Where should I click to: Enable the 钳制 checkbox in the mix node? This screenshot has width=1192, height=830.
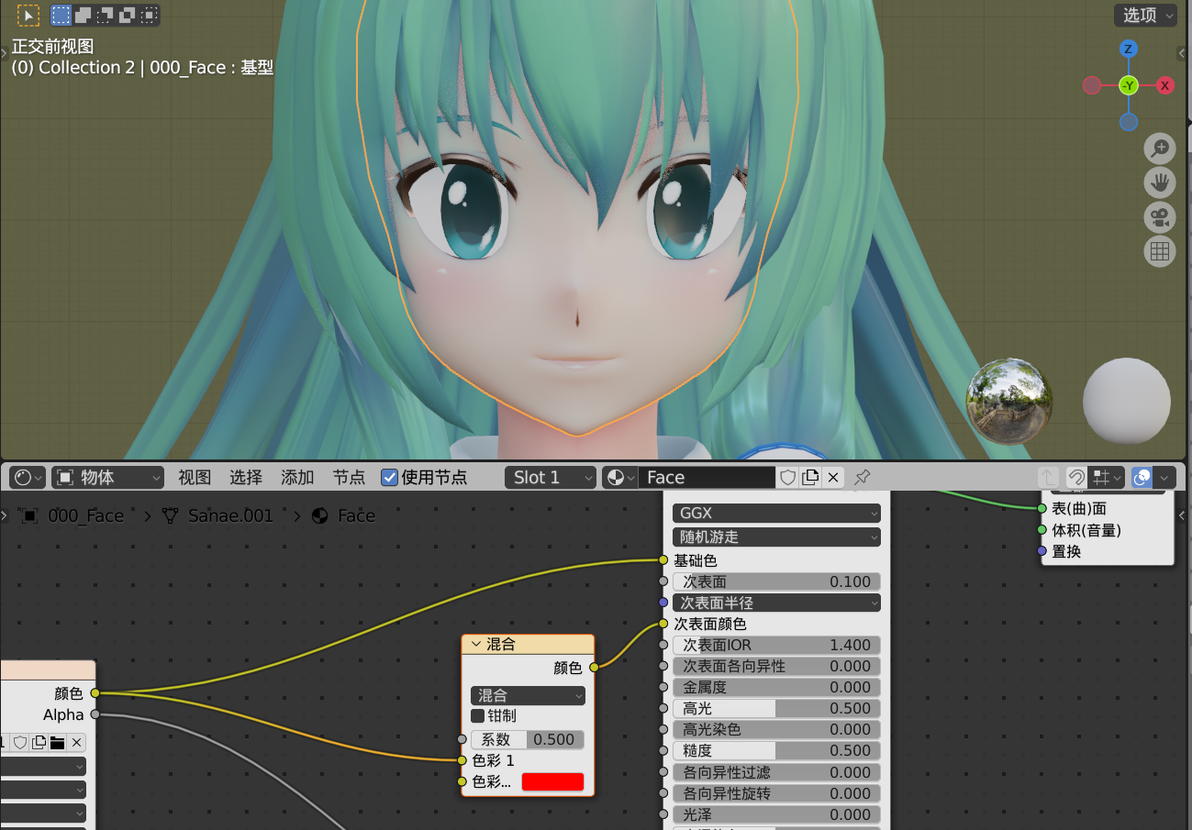pos(478,716)
